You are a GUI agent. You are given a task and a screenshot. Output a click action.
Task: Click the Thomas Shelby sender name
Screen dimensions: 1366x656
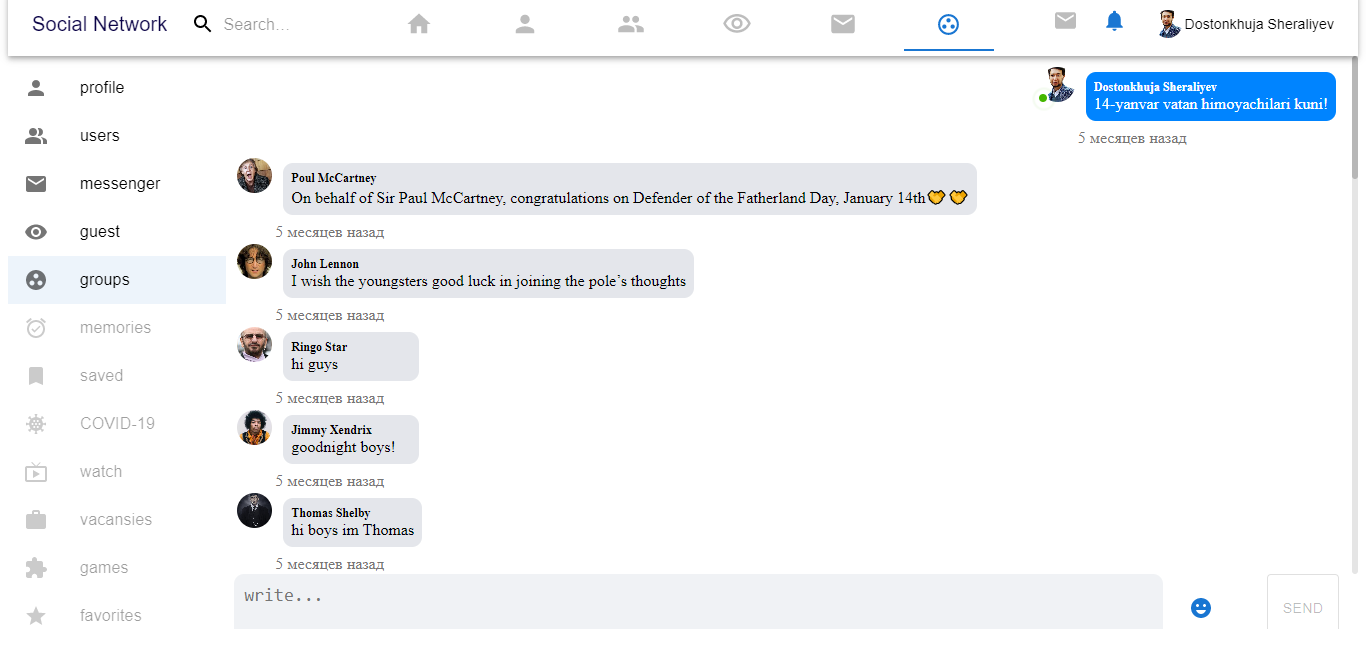click(x=331, y=513)
